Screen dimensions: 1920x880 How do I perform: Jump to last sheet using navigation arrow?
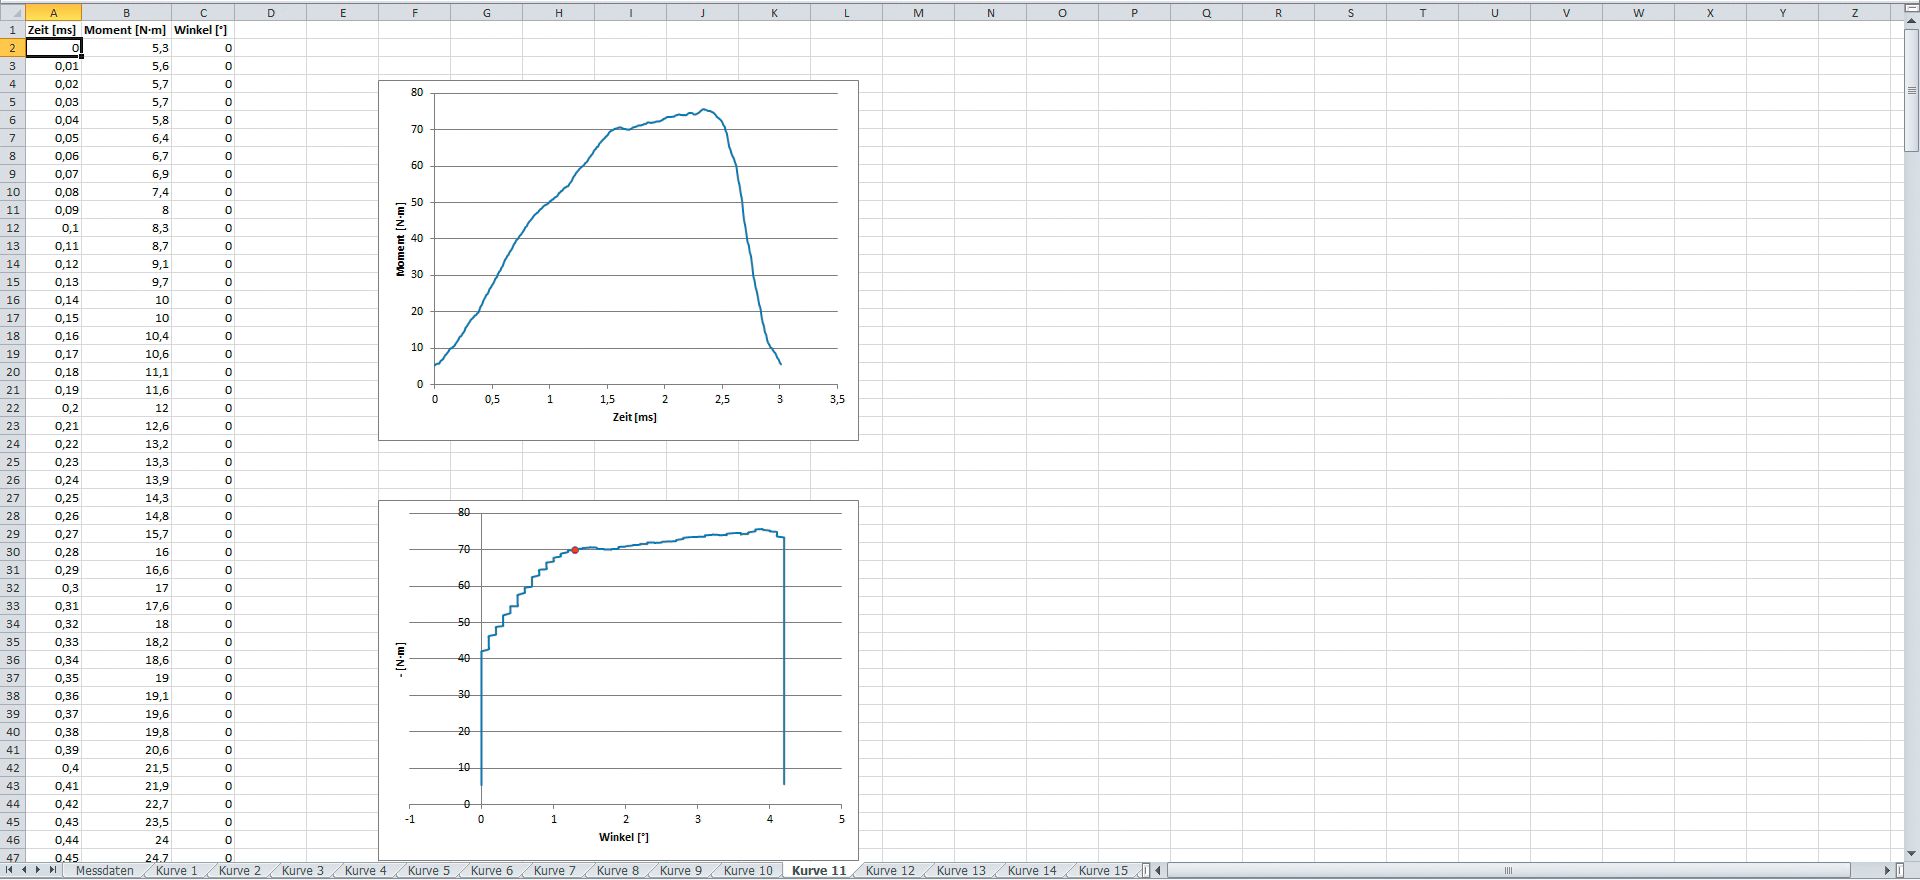pos(53,871)
